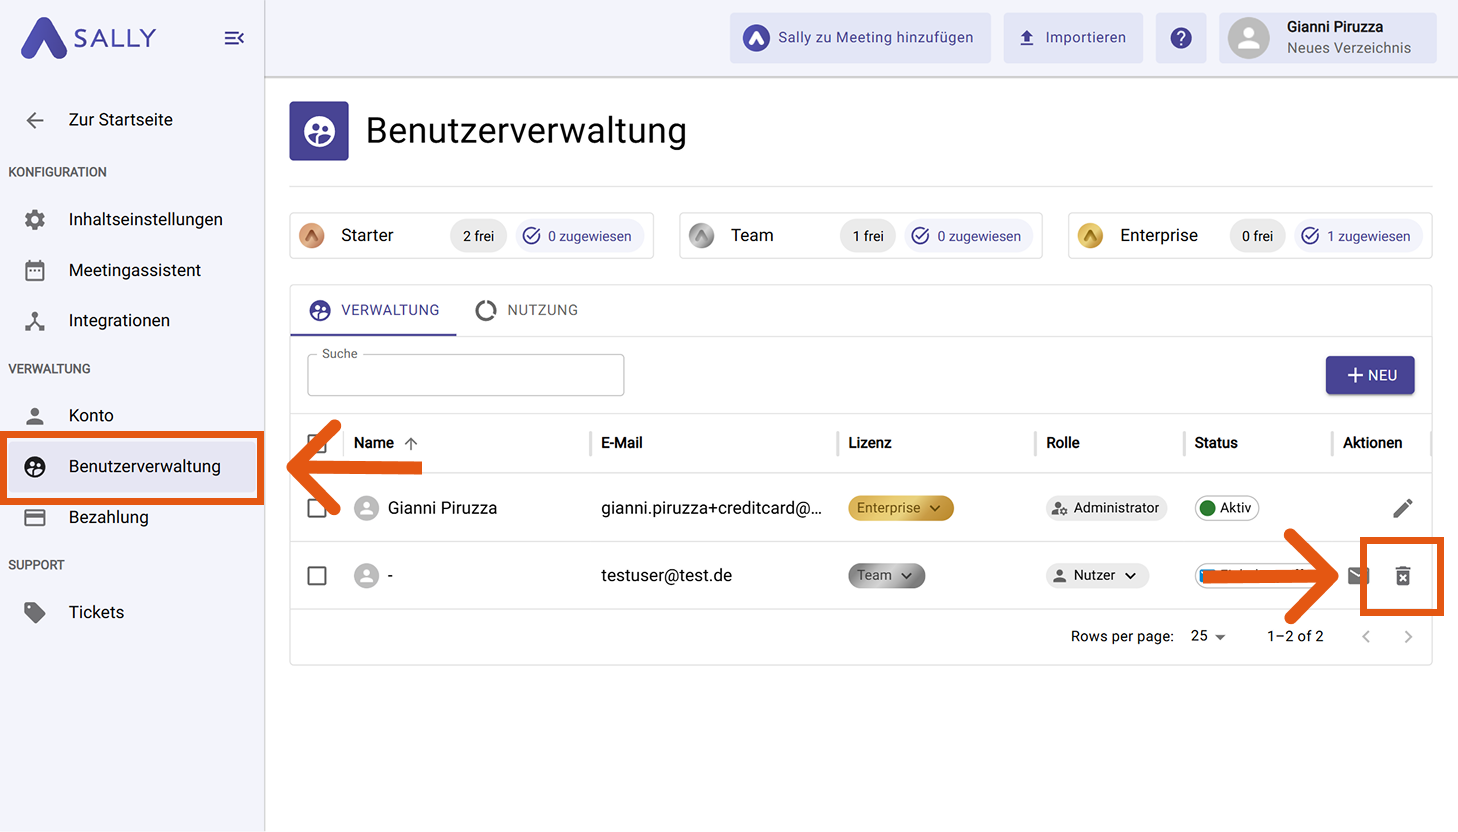Go to previous page arrow
1458x832 pixels.
point(1366,637)
